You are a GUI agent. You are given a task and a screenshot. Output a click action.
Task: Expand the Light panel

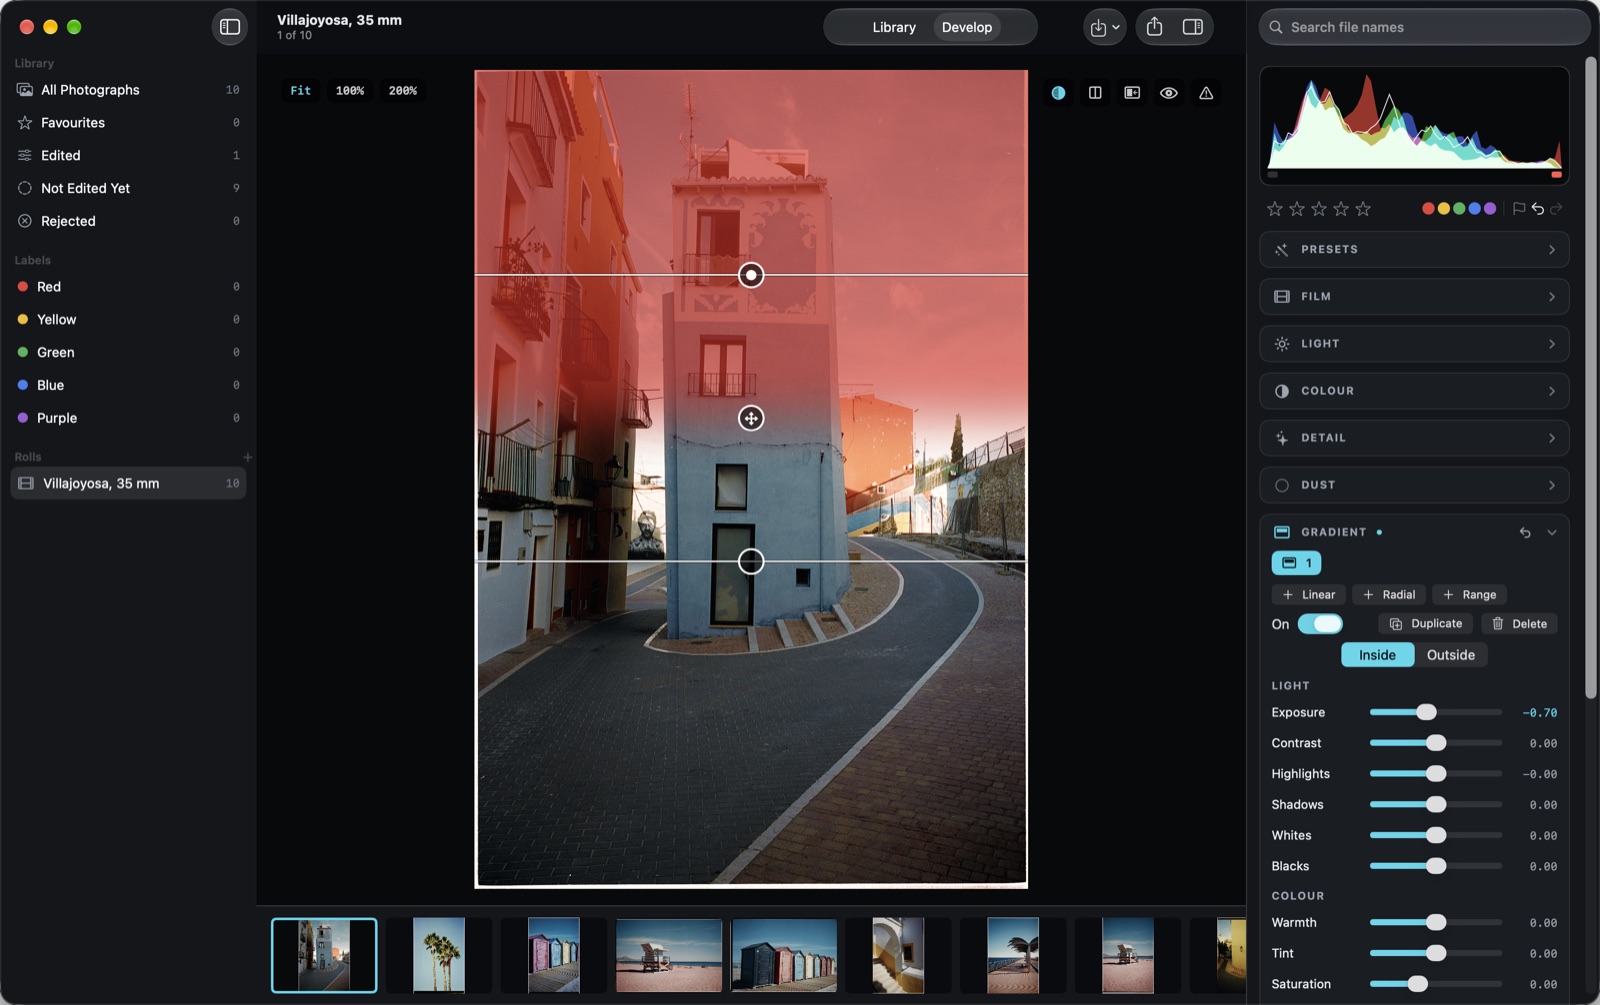(x=1414, y=344)
